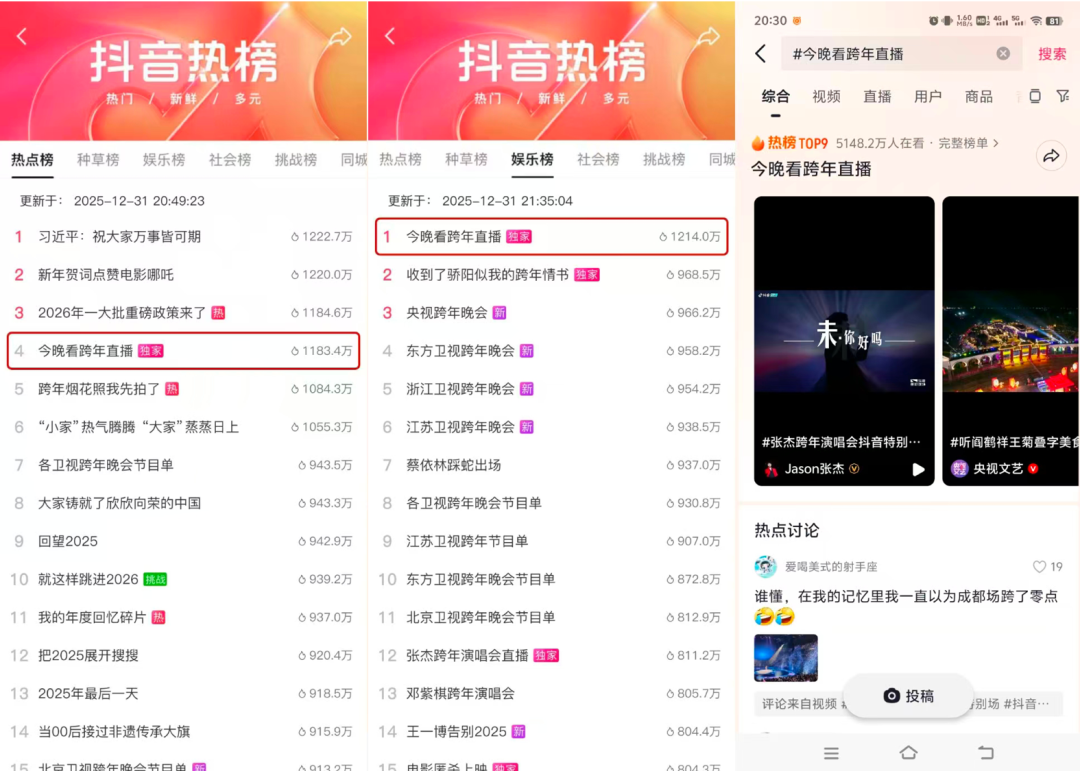Open rank 1 今晚看跨年直播 in middle list

click(552, 237)
